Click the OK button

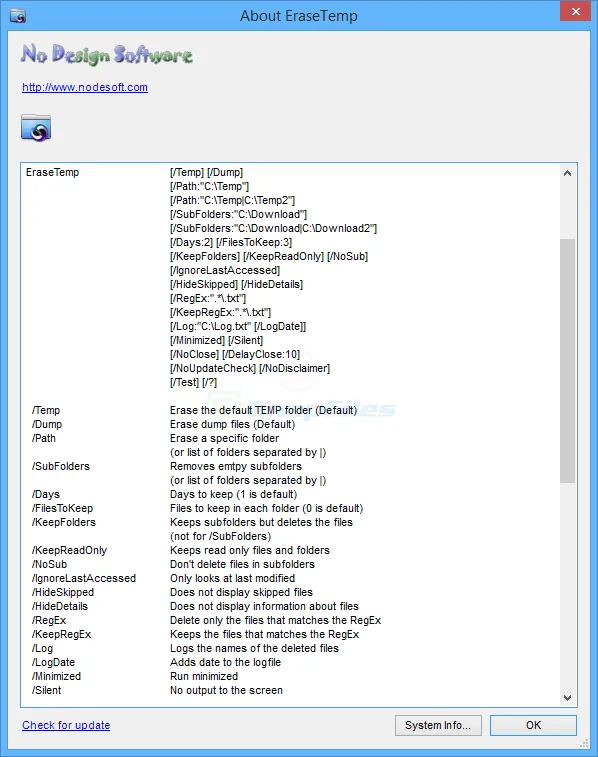point(533,725)
